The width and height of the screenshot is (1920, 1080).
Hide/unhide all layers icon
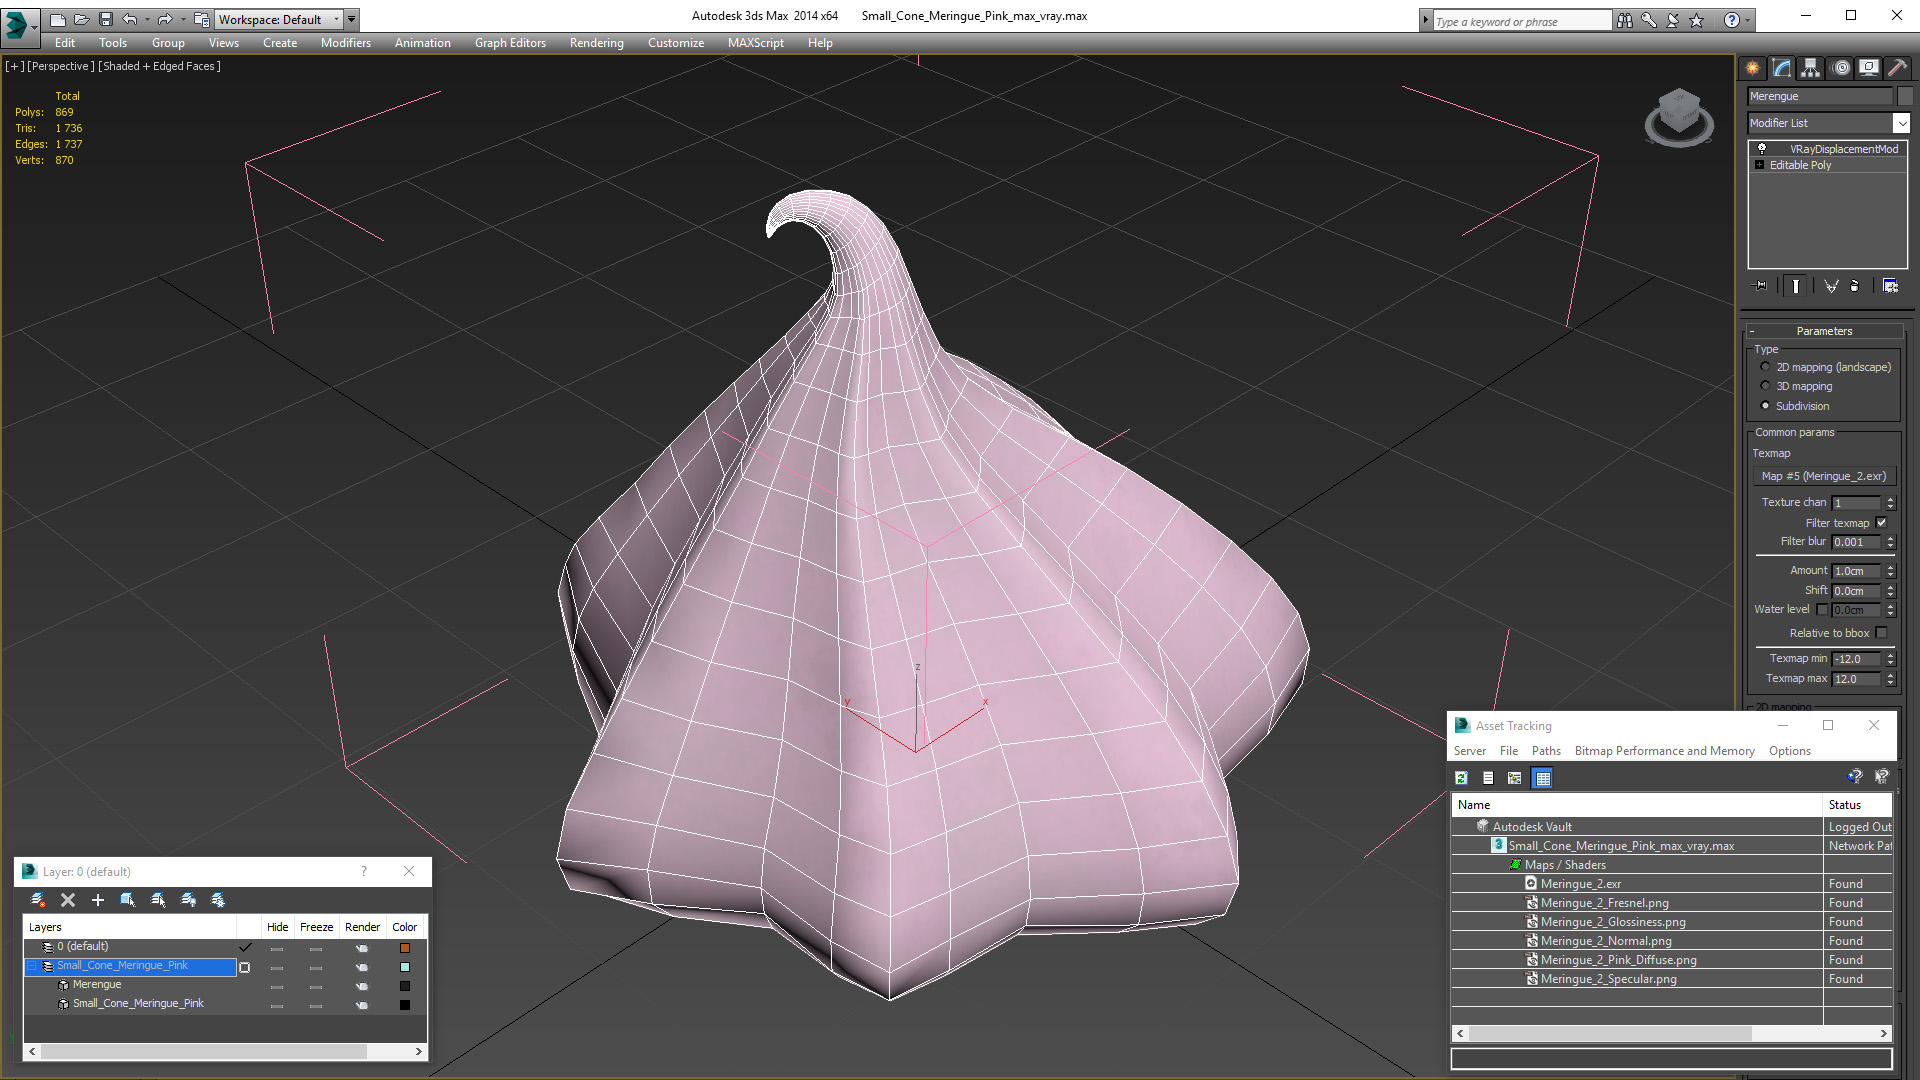pos(188,900)
